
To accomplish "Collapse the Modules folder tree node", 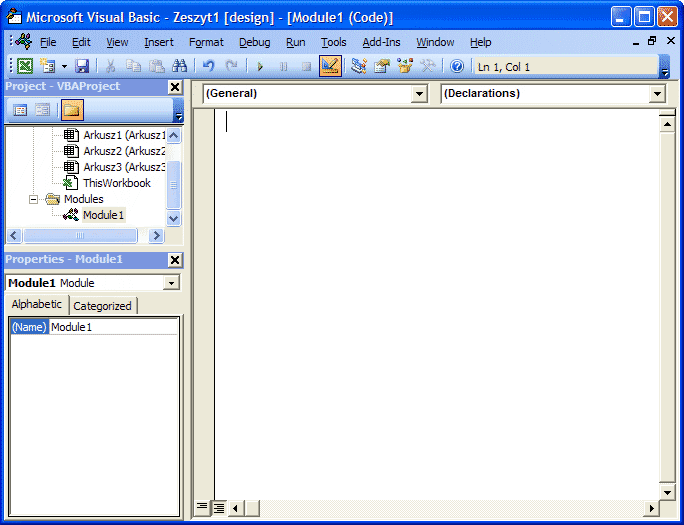I will 34,199.
